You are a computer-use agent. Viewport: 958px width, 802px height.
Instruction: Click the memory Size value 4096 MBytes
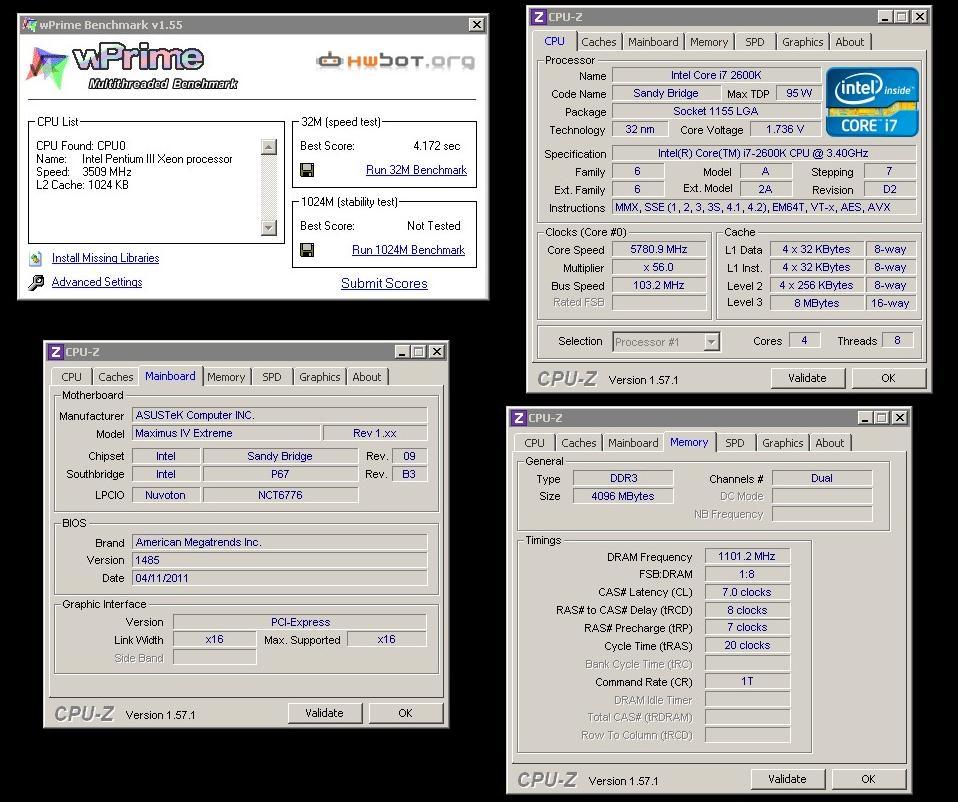(623, 496)
